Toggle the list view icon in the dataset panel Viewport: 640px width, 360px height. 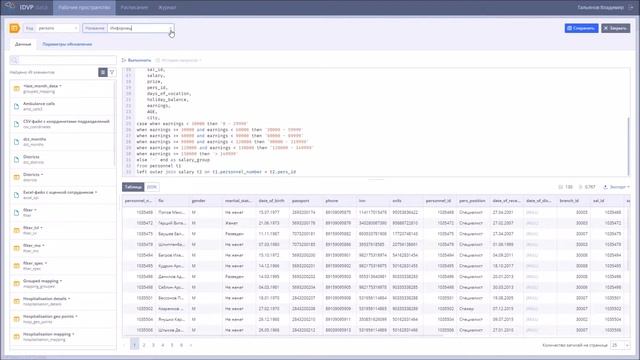103,72
